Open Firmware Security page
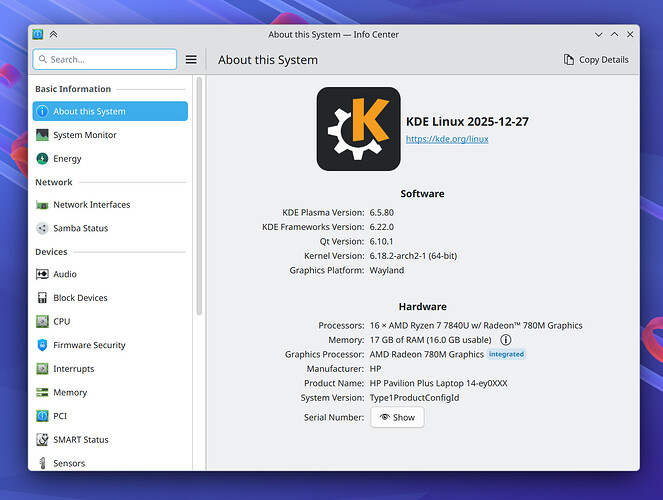Image resolution: width=663 pixels, height=500 pixels. [x=89, y=345]
